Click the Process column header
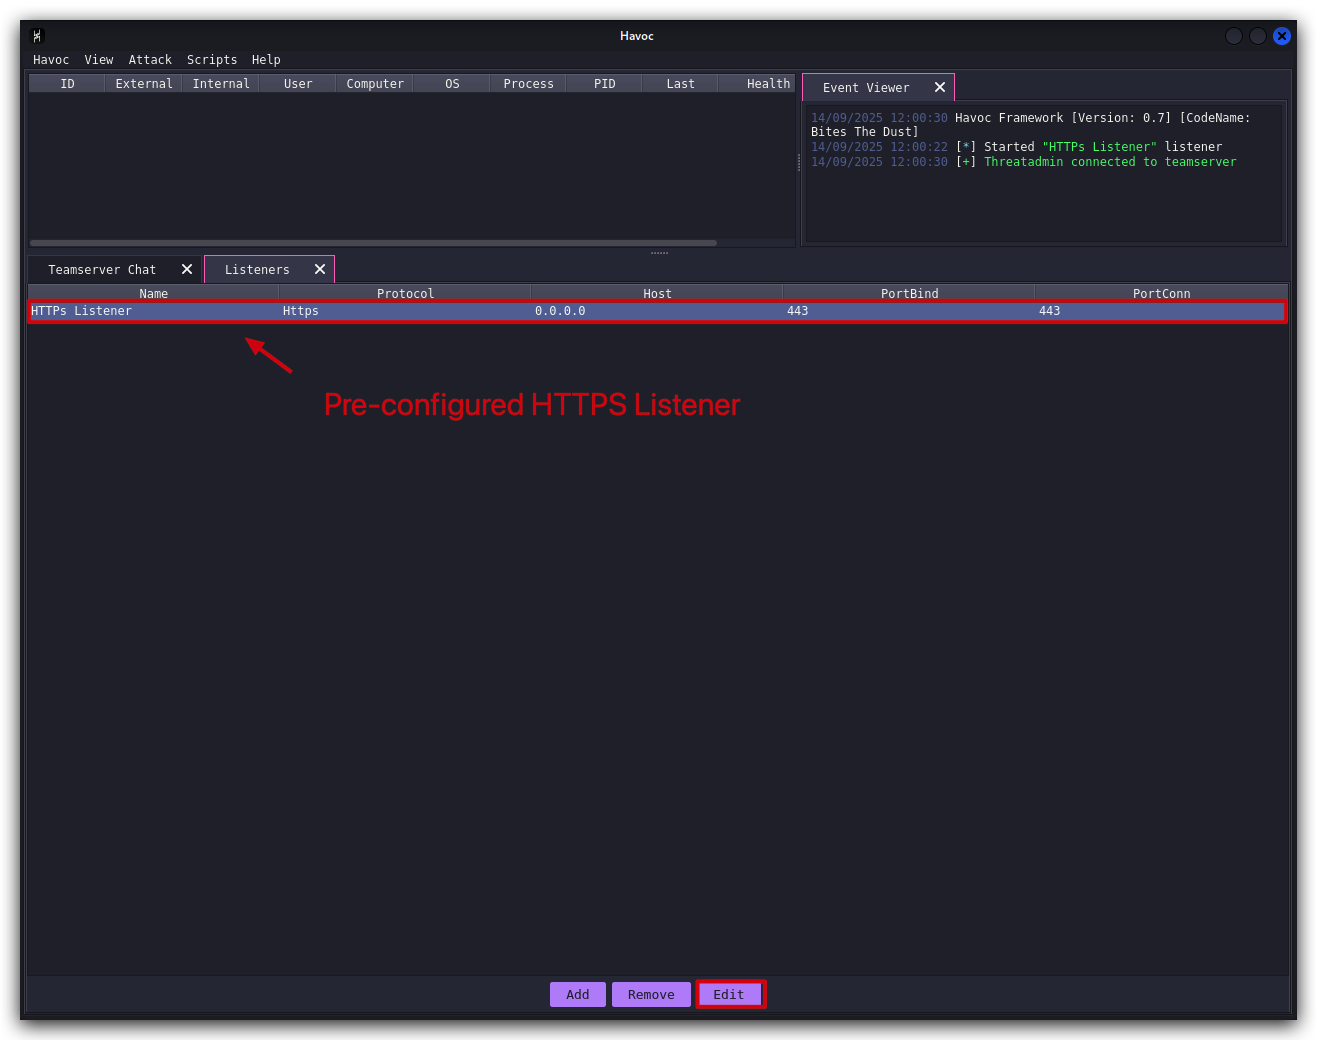1317x1040 pixels. pos(528,84)
